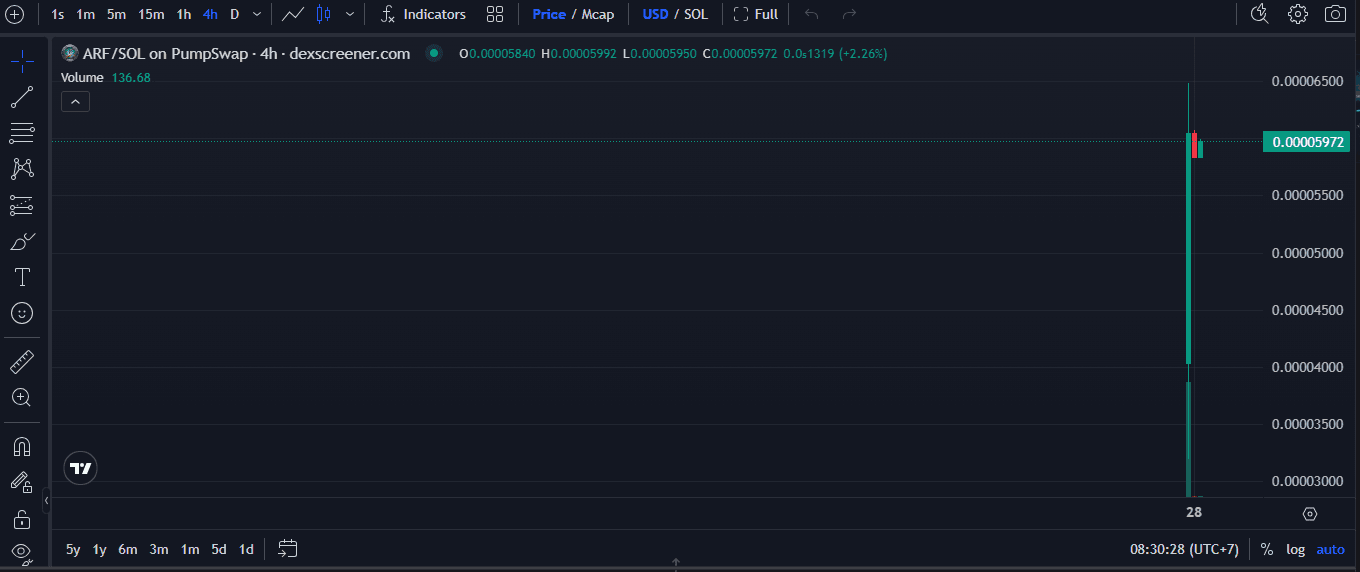Set range to 1y

click(x=99, y=549)
